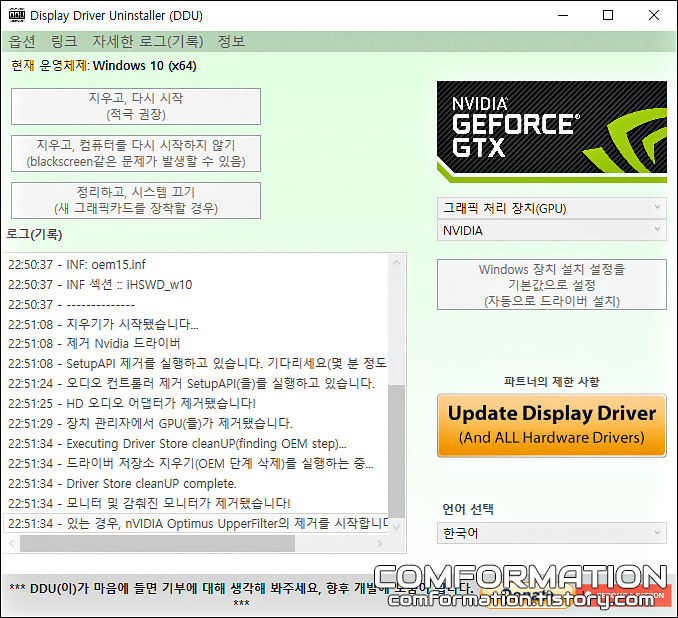678x618 pixels.
Task: Maximize the DDU window
Action: 608,15
